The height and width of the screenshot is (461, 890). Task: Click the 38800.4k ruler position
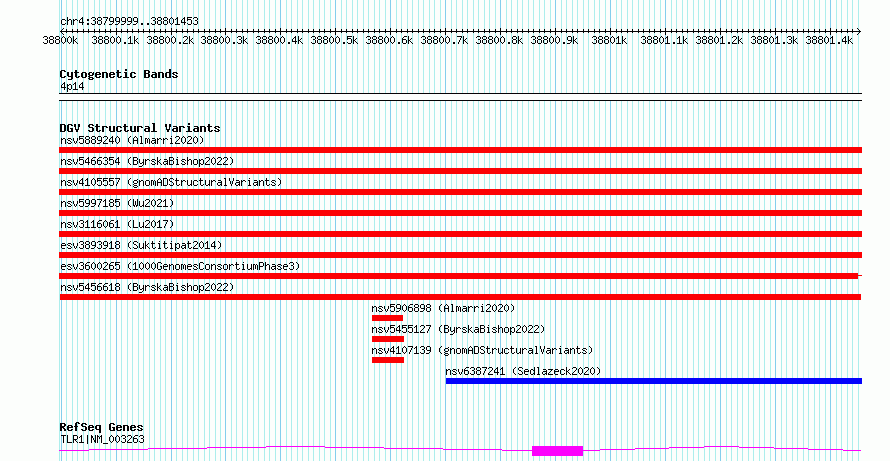point(279,40)
